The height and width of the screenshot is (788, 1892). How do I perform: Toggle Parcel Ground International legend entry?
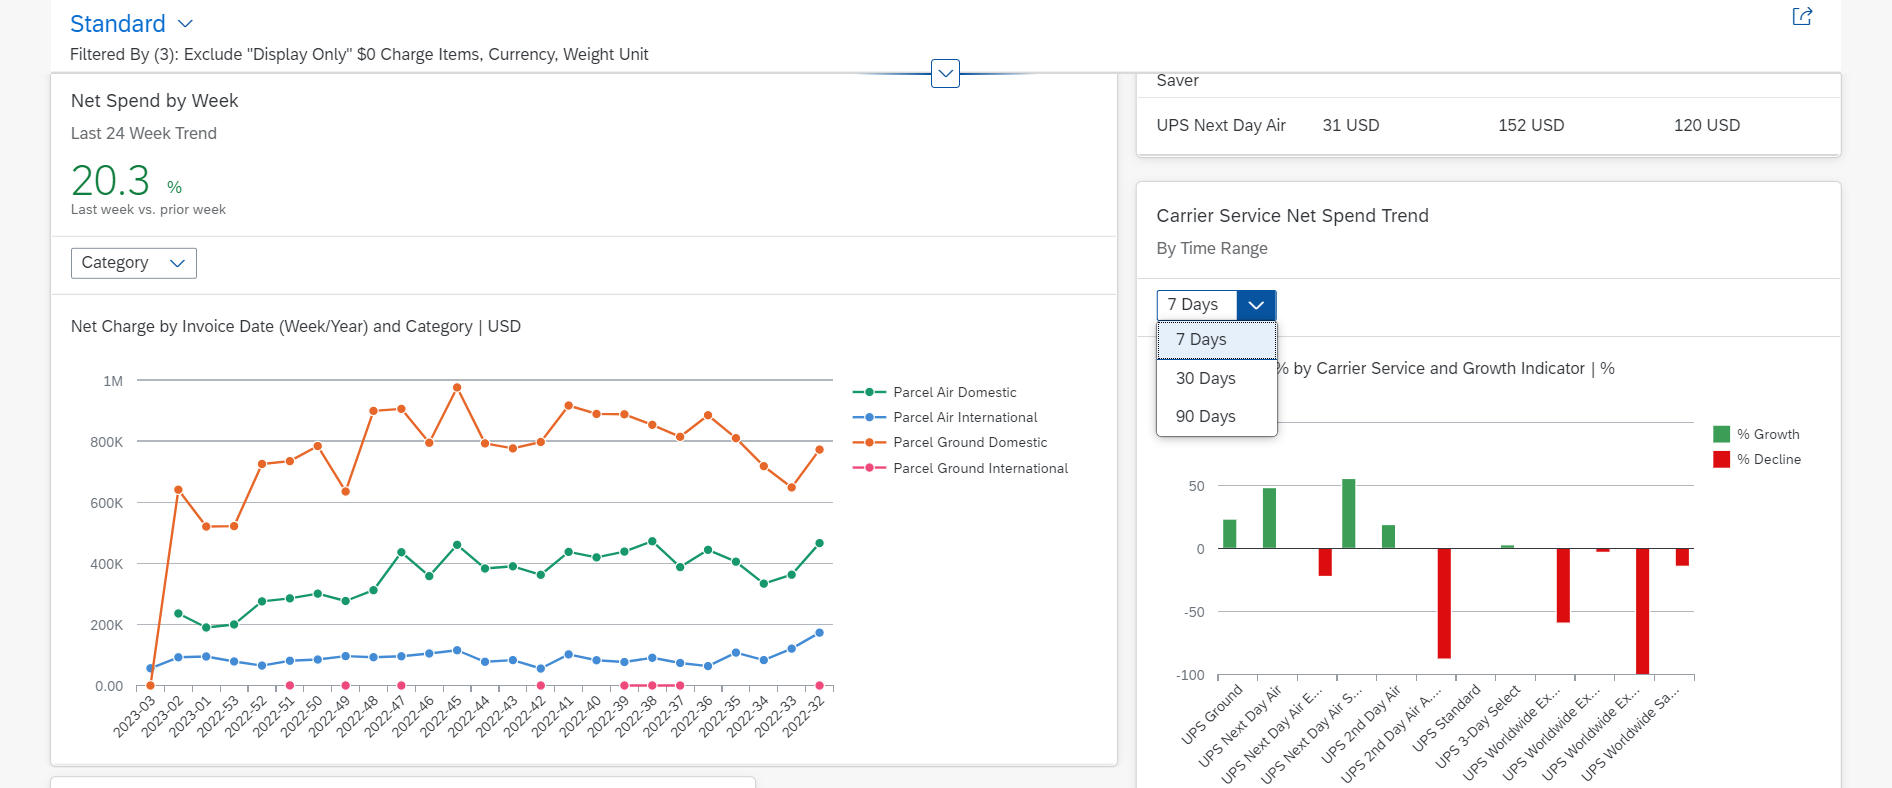click(960, 468)
